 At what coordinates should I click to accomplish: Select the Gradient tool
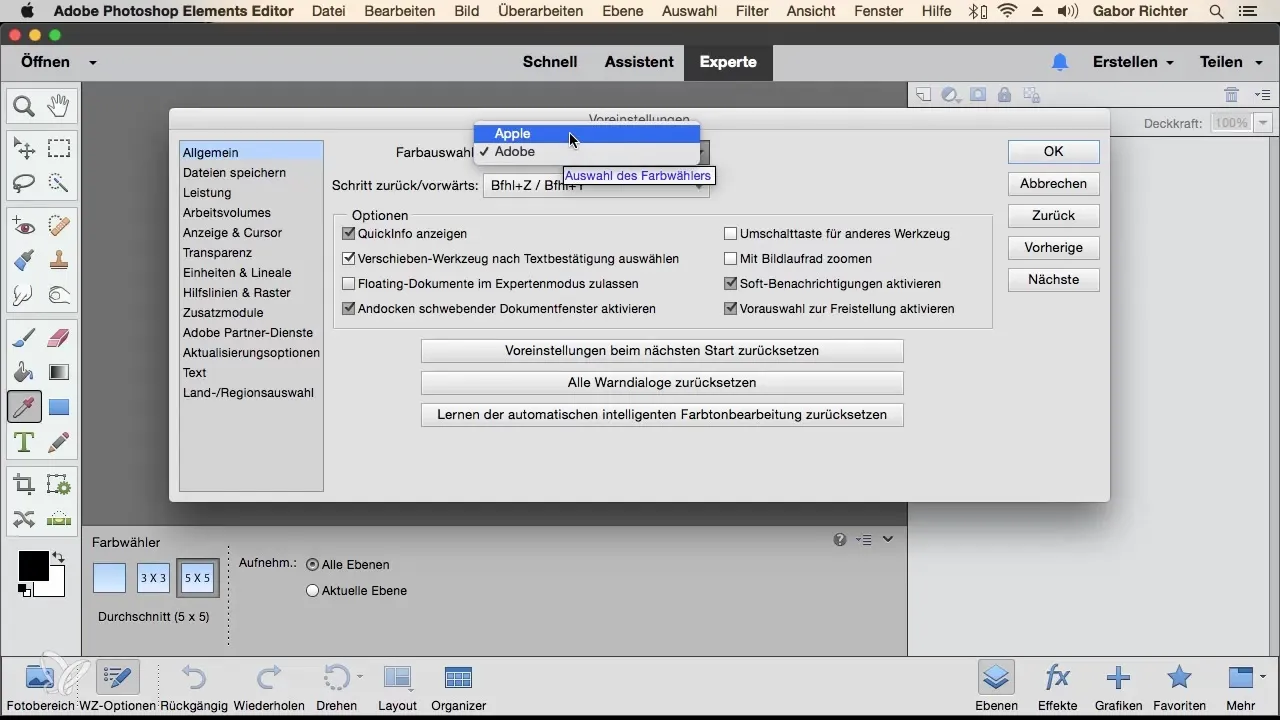(59, 373)
